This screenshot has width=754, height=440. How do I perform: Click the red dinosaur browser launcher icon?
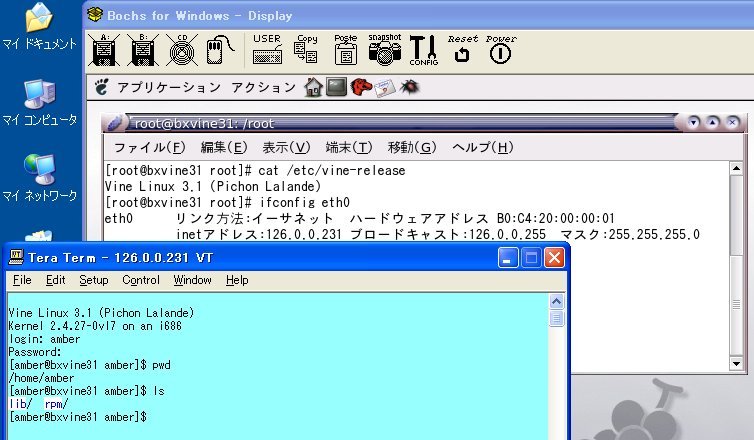[x=361, y=88]
